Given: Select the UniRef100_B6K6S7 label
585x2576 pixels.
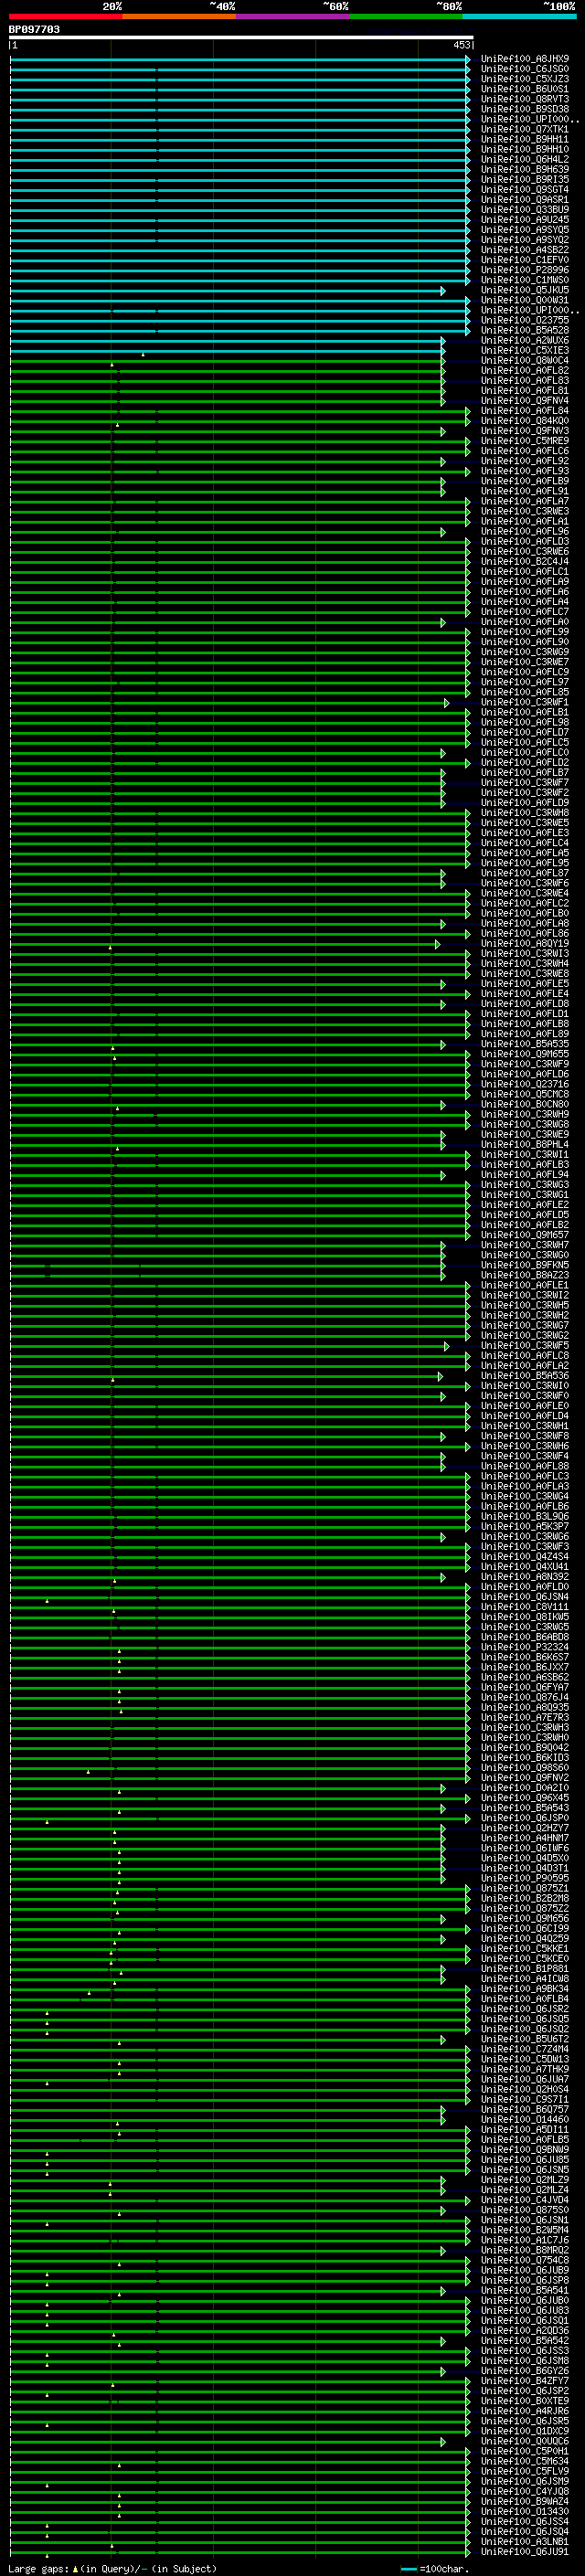Looking at the screenshot, I should (x=525, y=1657).
